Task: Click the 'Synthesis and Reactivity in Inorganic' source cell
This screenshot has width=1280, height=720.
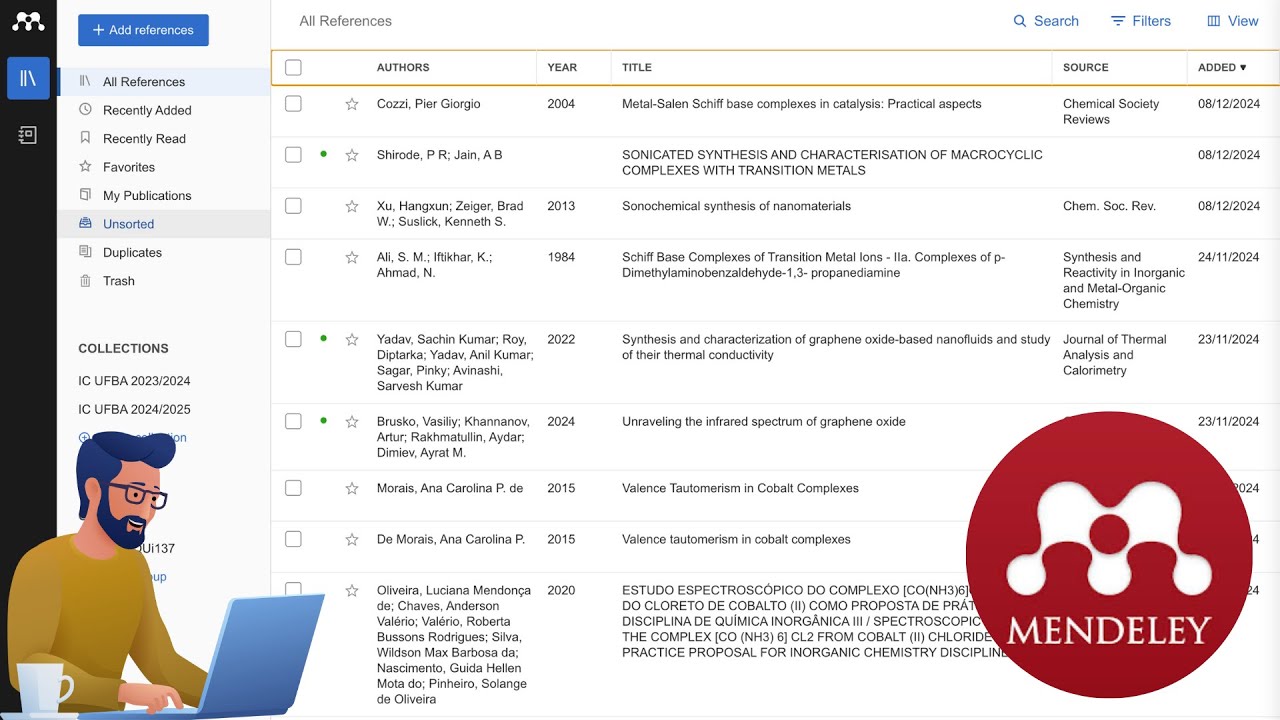Action: (x=1124, y=280)
